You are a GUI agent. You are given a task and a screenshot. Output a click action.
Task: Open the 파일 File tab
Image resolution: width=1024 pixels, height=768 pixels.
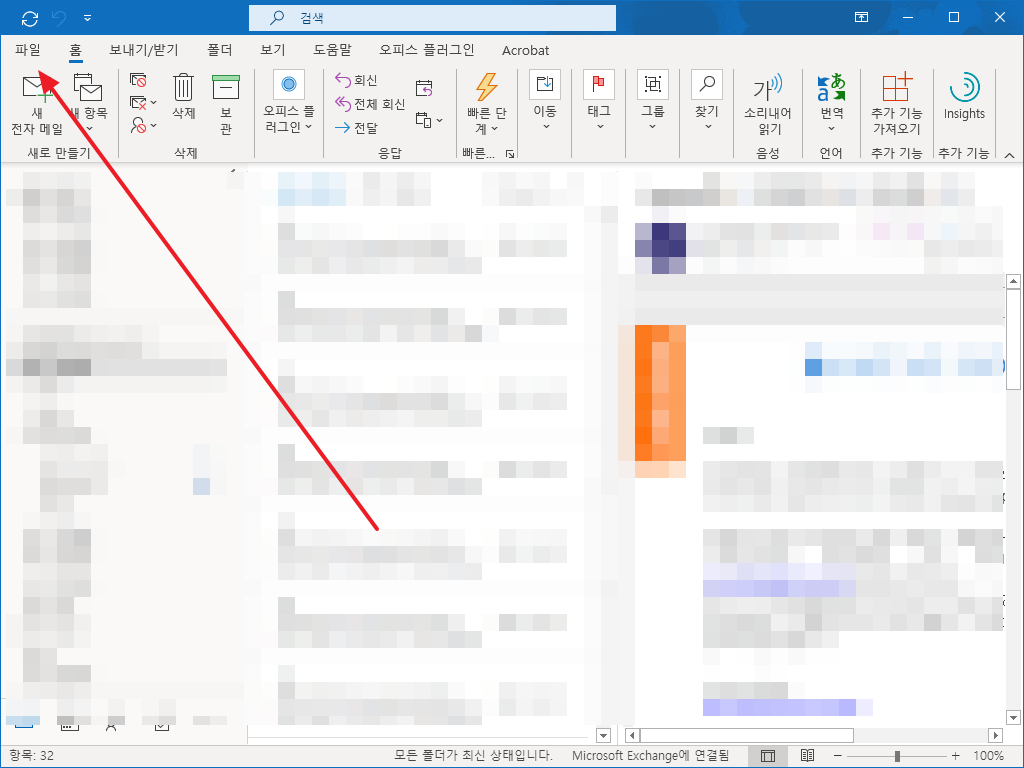(x=28, y=50)
